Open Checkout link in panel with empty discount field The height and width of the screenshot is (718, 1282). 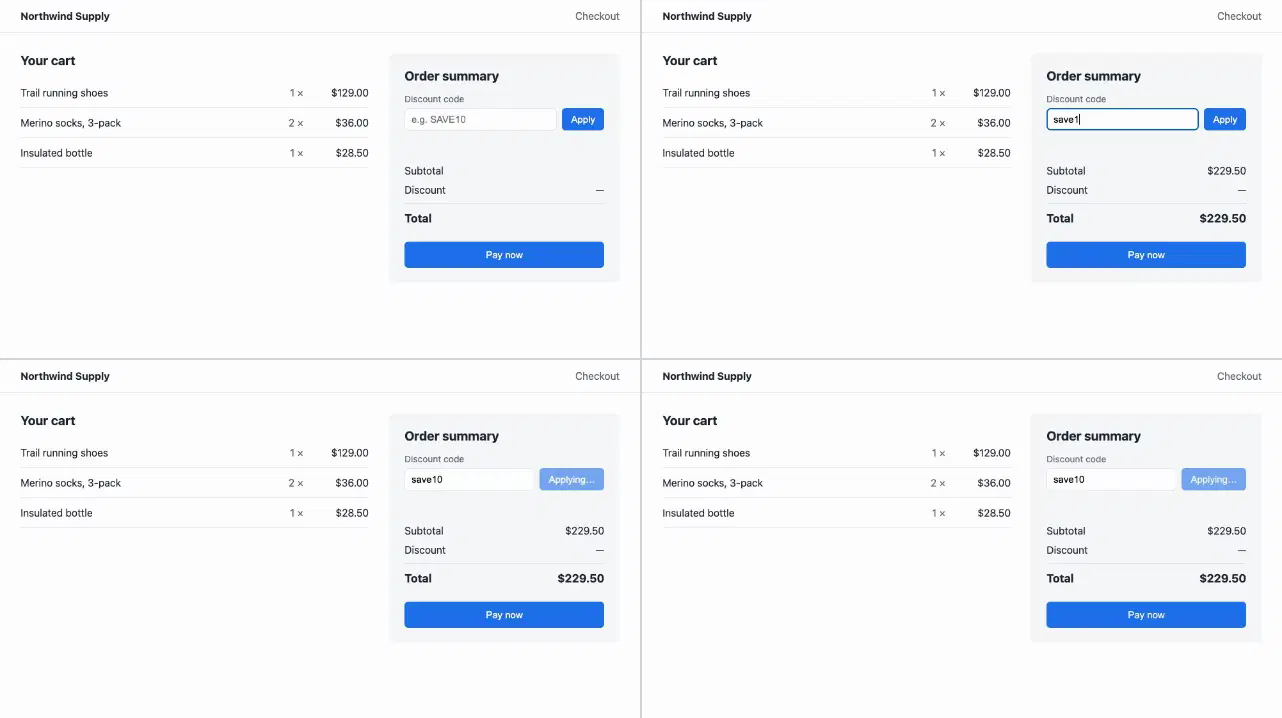click(597, 16)
